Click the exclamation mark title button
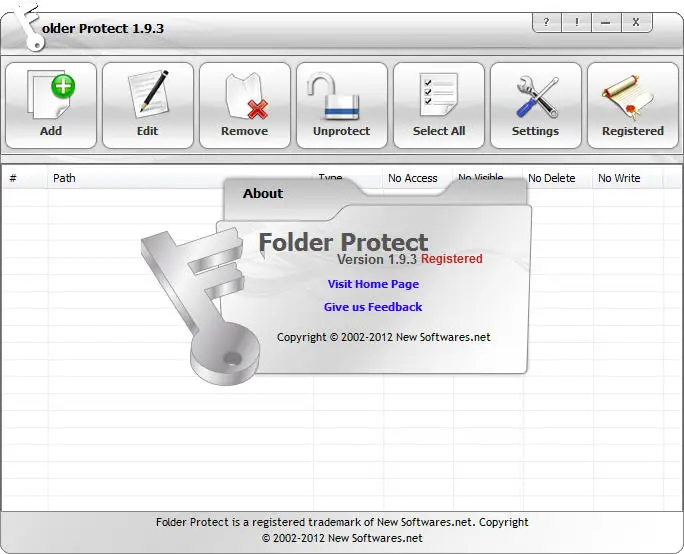 click(577, 22)
